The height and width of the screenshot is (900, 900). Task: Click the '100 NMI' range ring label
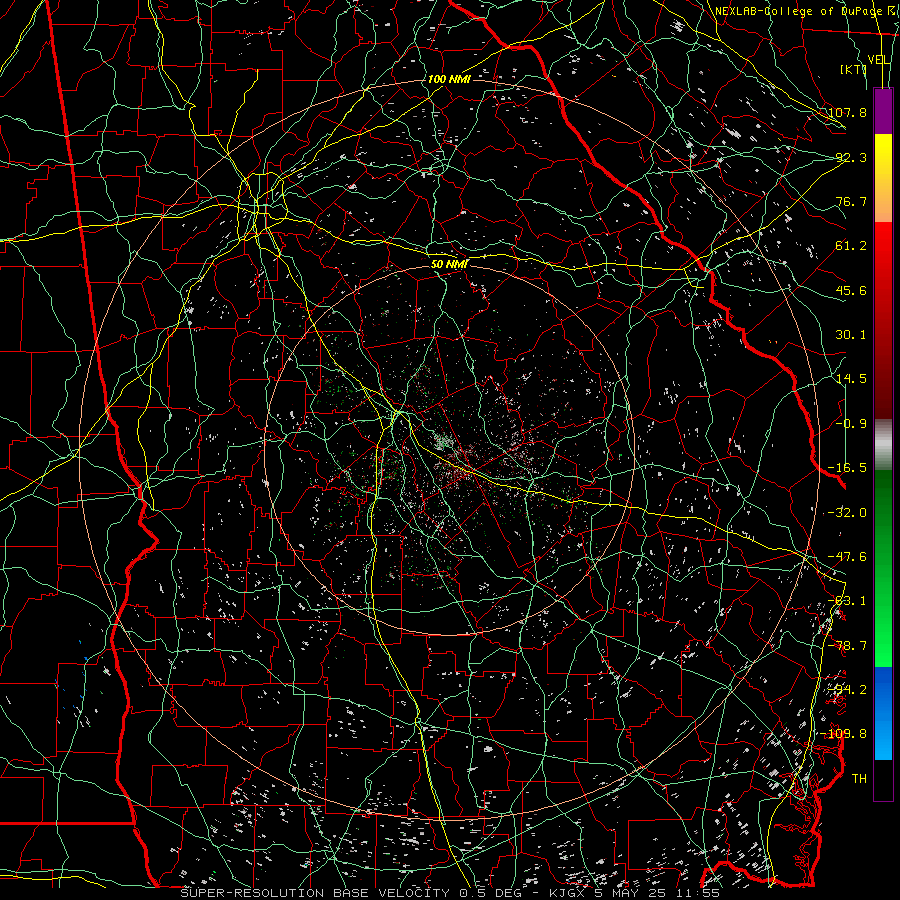coord(449,79)
